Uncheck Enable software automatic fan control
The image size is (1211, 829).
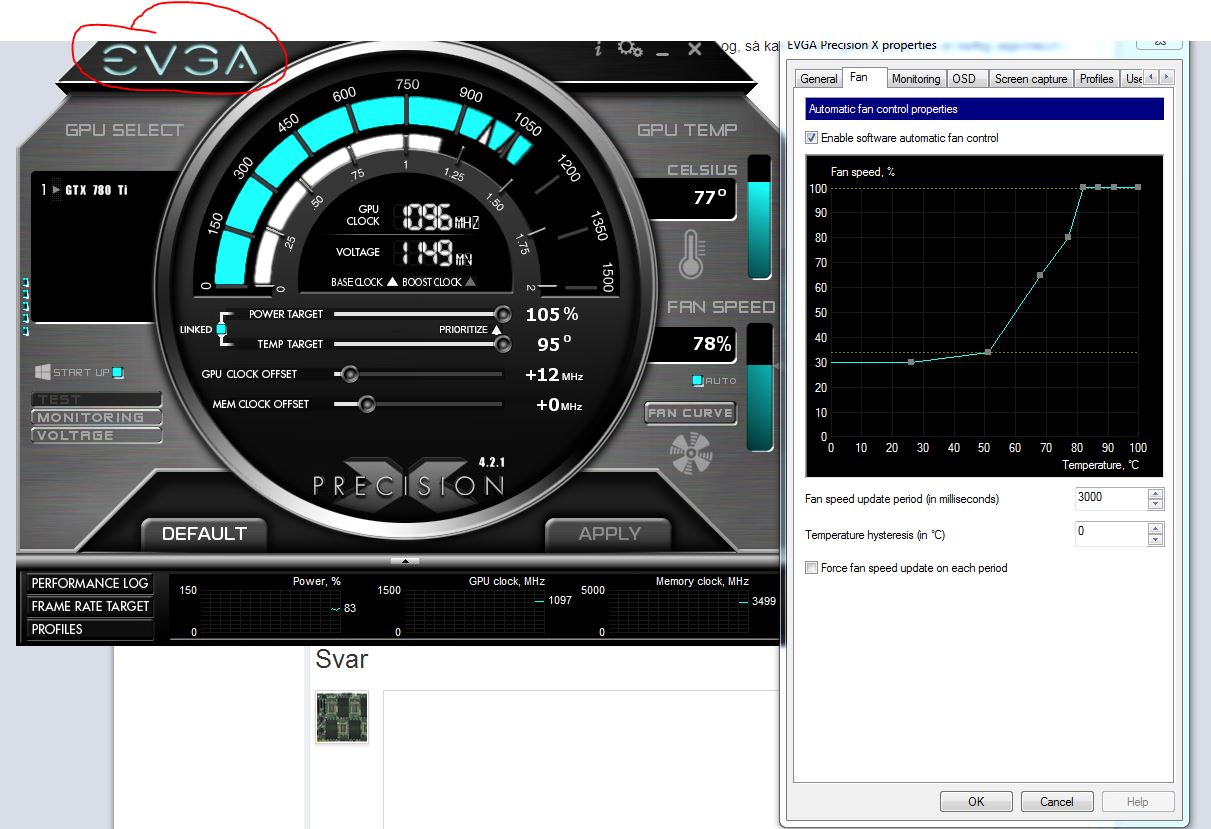click(812, 138)
